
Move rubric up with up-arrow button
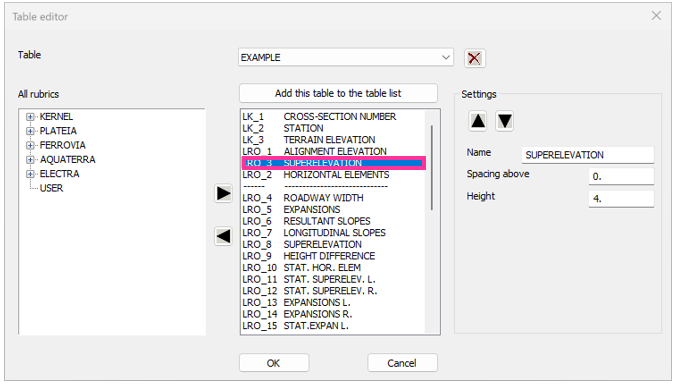click(x=478, y=121)
